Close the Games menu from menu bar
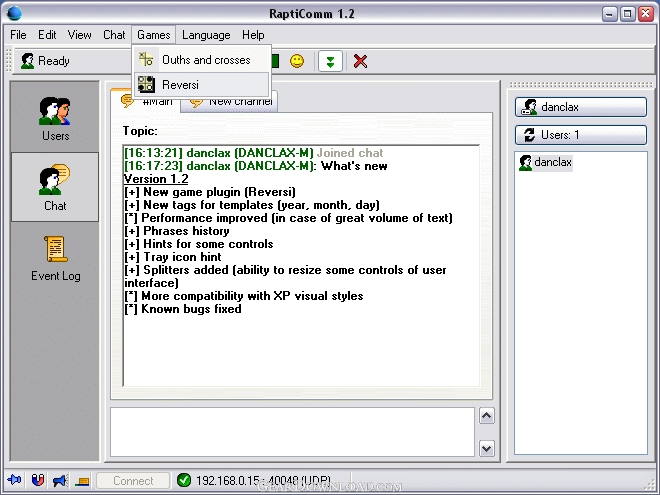Screen dimensions: 660x495 [154, 35]
